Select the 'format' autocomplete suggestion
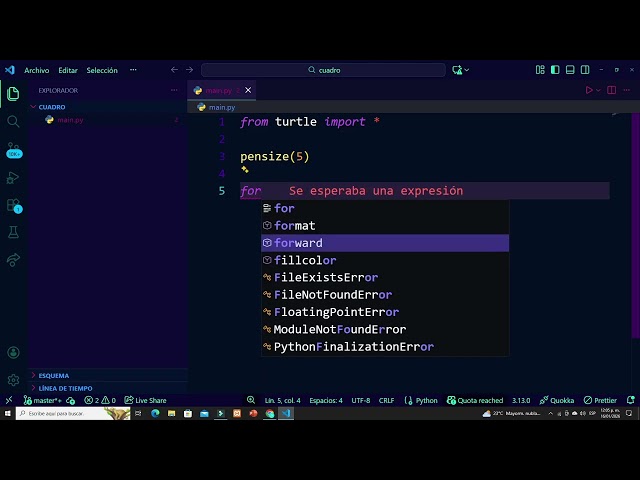Screen dimensions: 640x480 [x=385, y=226]
